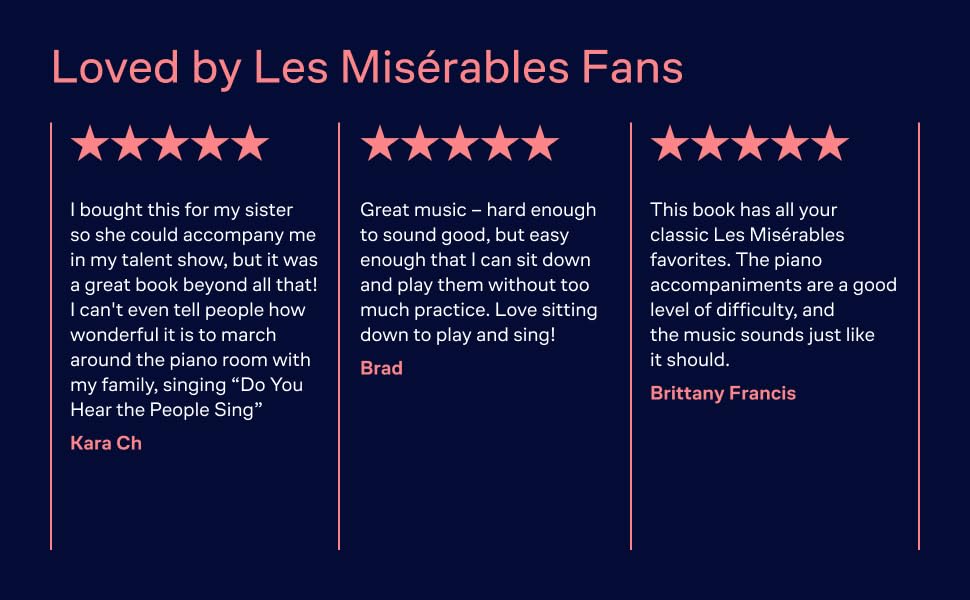Choose the fourth star above Brittany Francis's review
The width and height of the screenshot is (970, 600).
[x=790, y=144]
